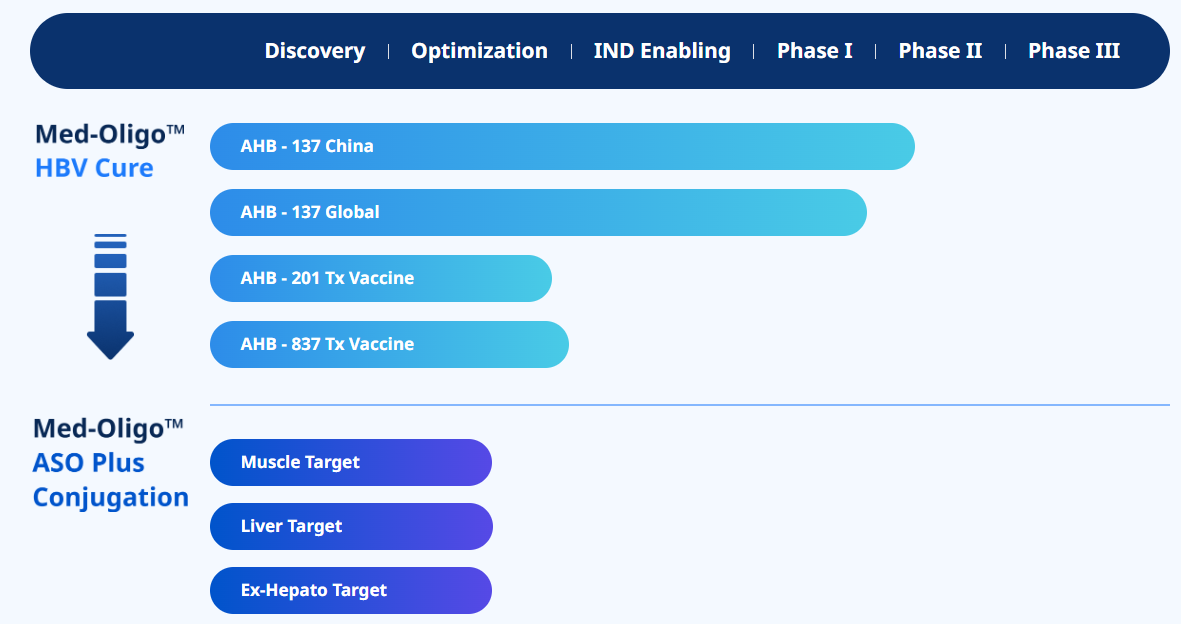Select the AHB - 201 Tx Vaccine bar

[380, 278]
